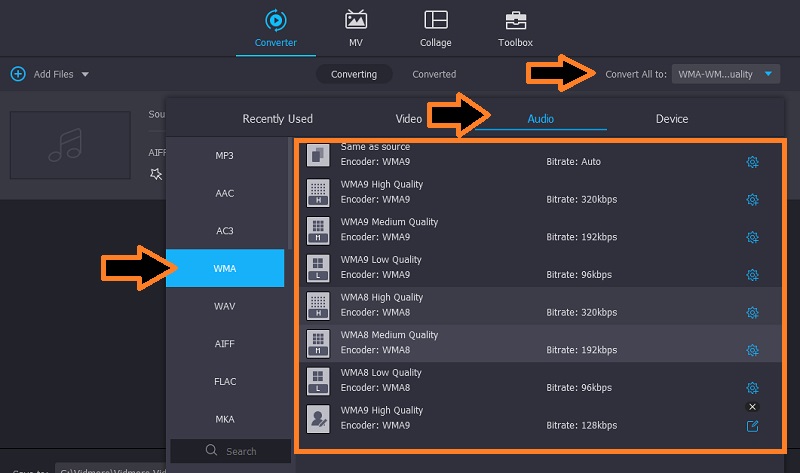The width and height of the screenshot is (800, 473).
Task: Open the Collage section icon
Action: point(435,21)
